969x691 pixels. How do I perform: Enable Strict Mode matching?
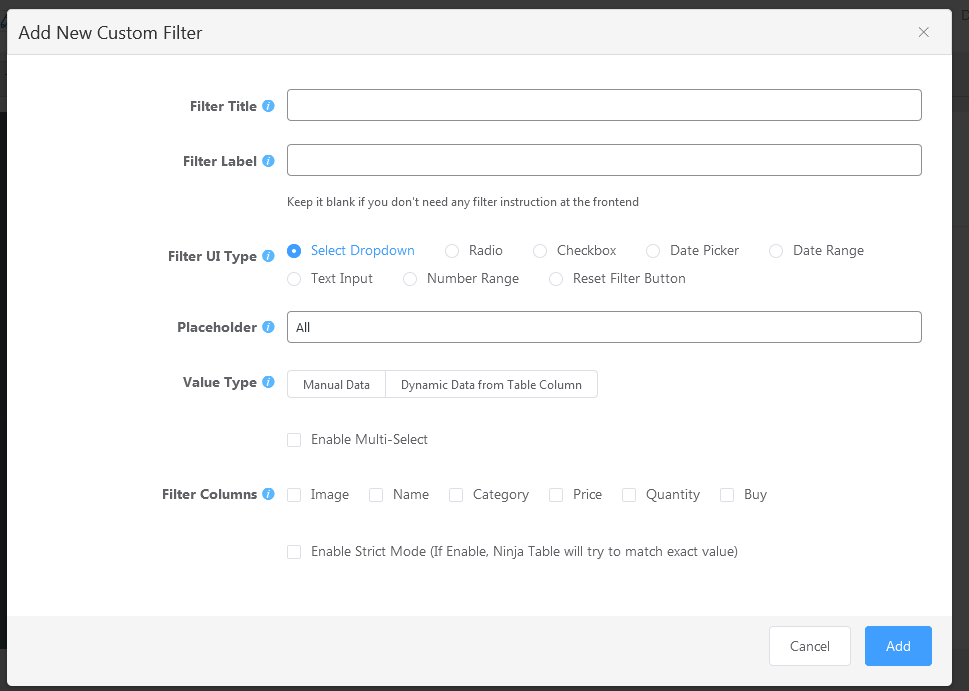click(294, 551)
